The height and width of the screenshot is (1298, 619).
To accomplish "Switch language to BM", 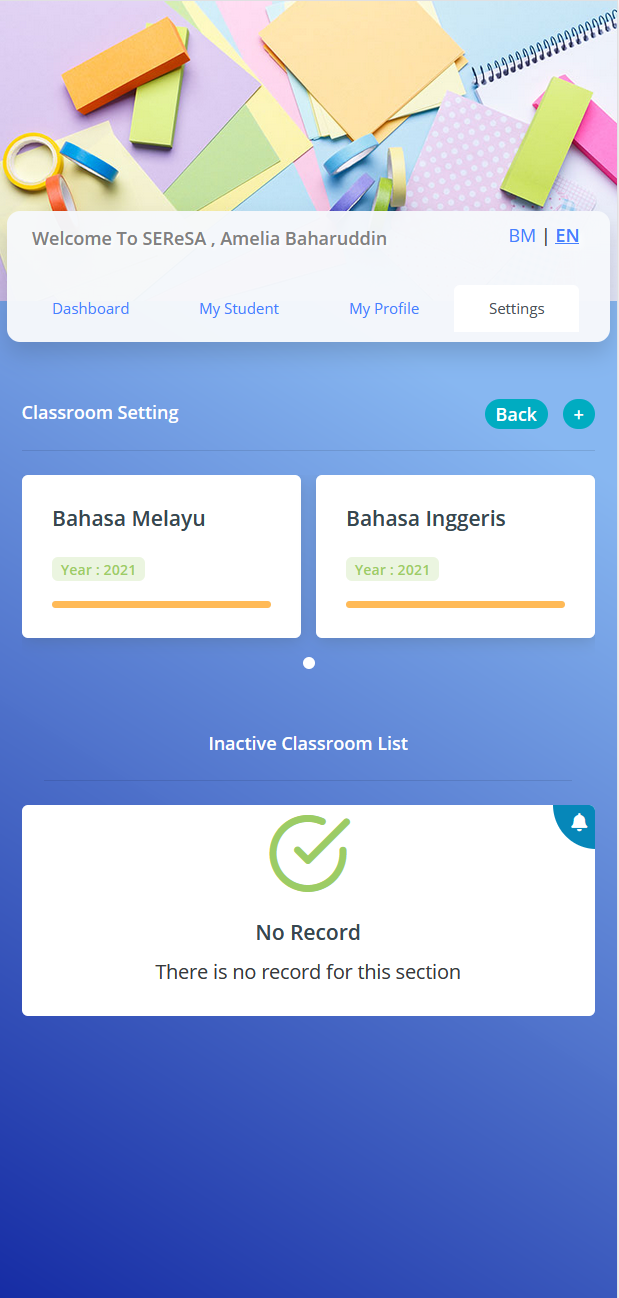I will pyautogui.click(x=522, y=236).
